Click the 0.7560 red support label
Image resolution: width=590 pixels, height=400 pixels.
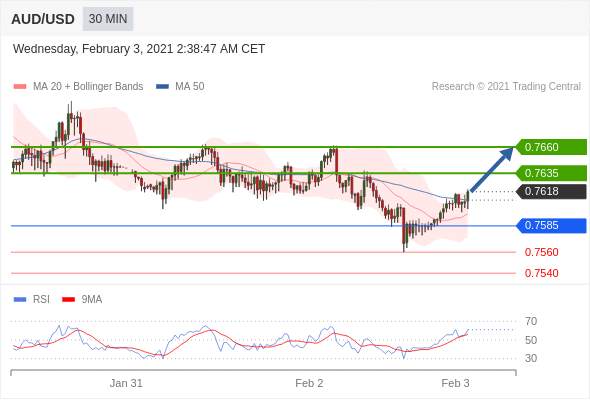pyautogui.click(x=541, y=252)
